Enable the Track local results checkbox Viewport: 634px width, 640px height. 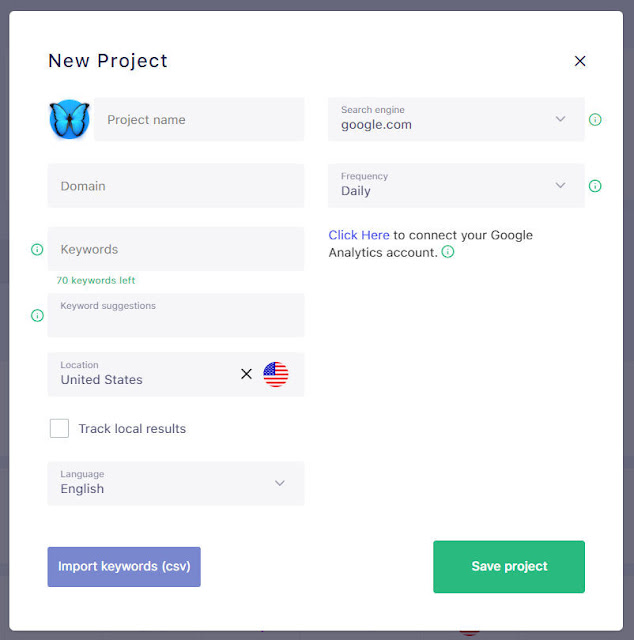tap(59, 428)
